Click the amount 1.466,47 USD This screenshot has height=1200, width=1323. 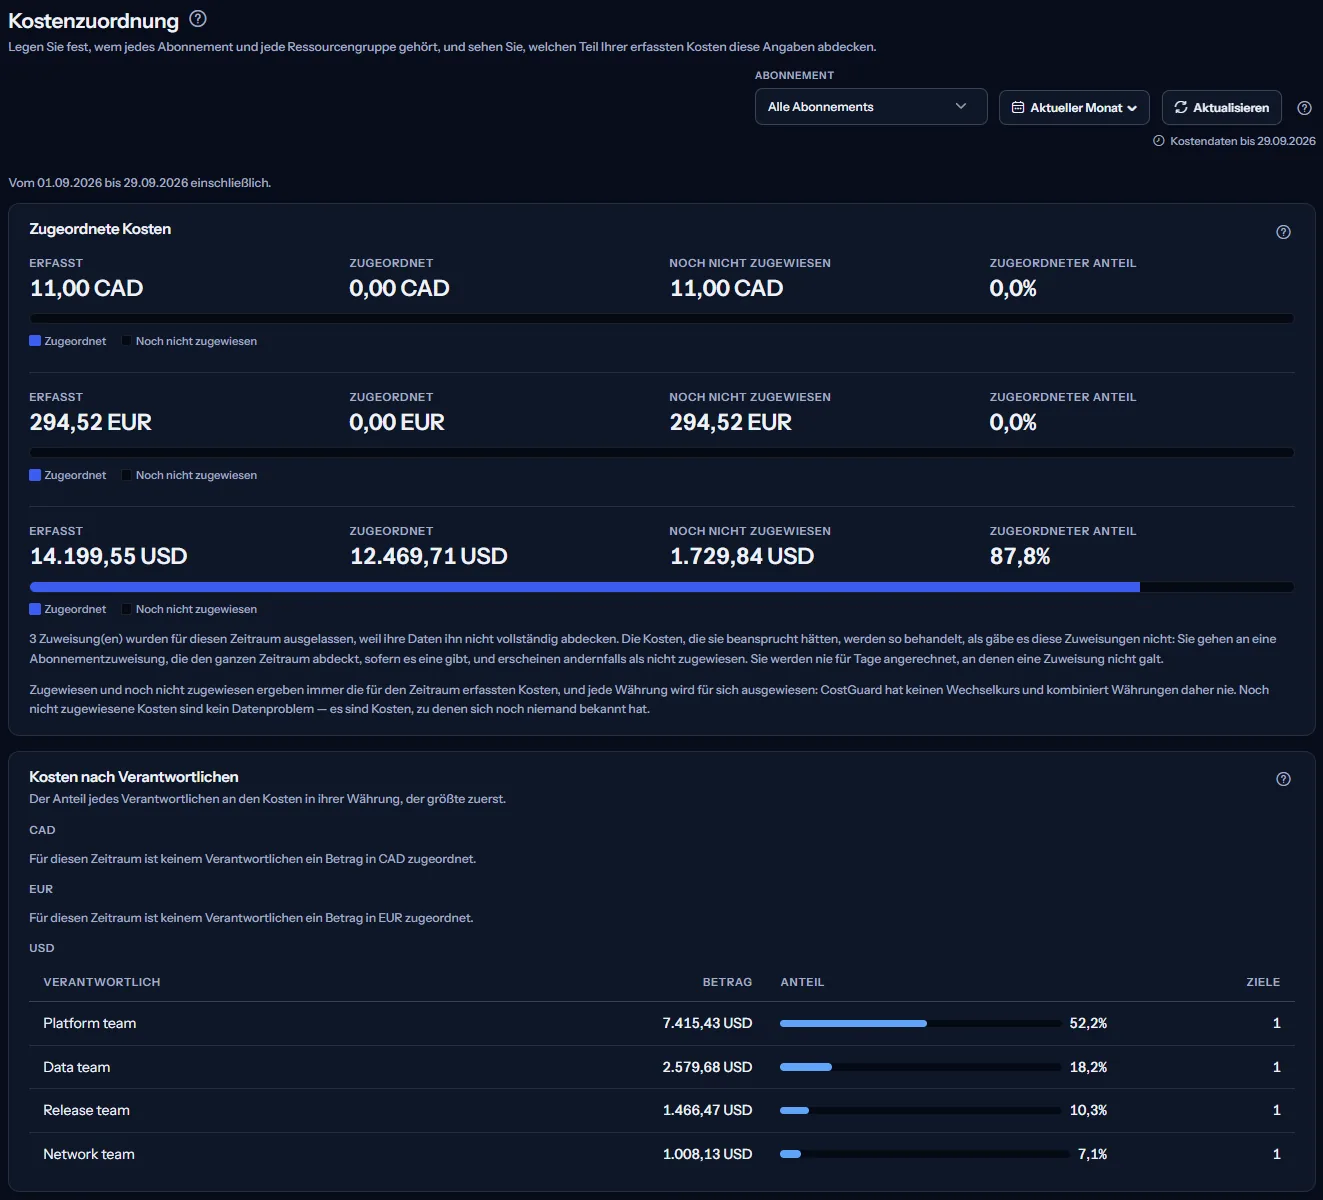pyautogui.click(x=707, y=1110)
